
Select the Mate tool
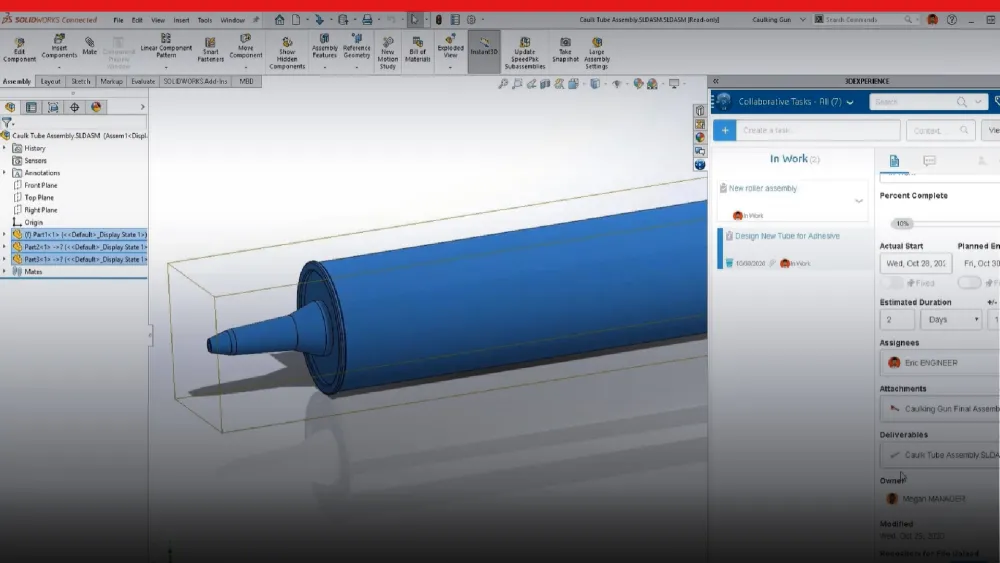point(90,45)
